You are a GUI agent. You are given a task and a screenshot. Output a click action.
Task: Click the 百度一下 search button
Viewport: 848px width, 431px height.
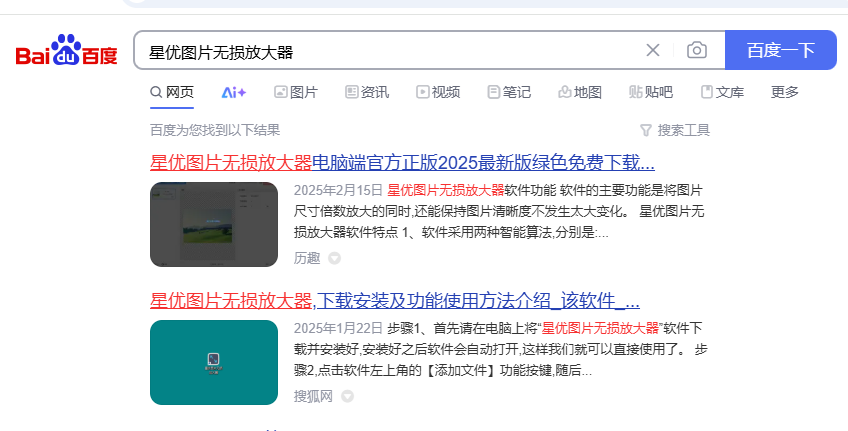pyautogui.click(x=780, y=50)
